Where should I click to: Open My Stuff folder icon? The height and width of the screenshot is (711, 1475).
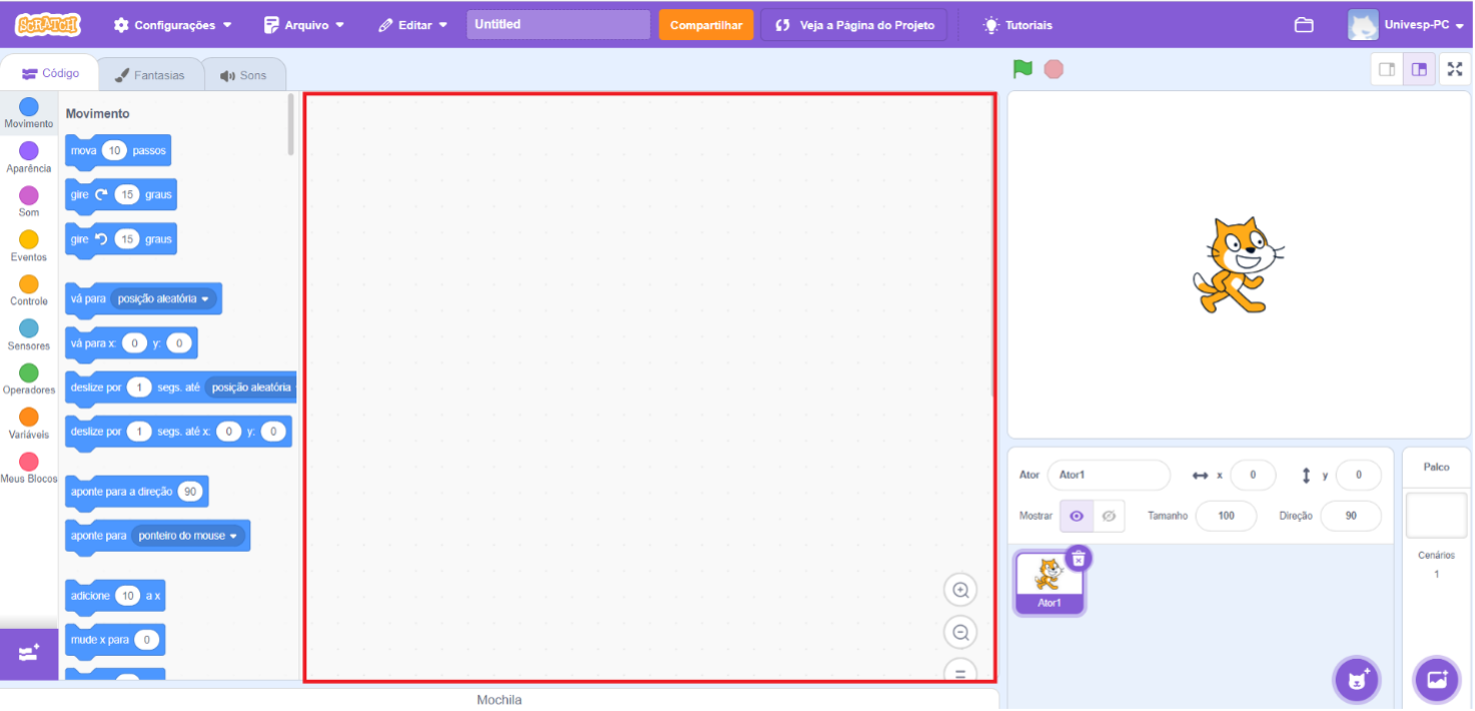1304,25
